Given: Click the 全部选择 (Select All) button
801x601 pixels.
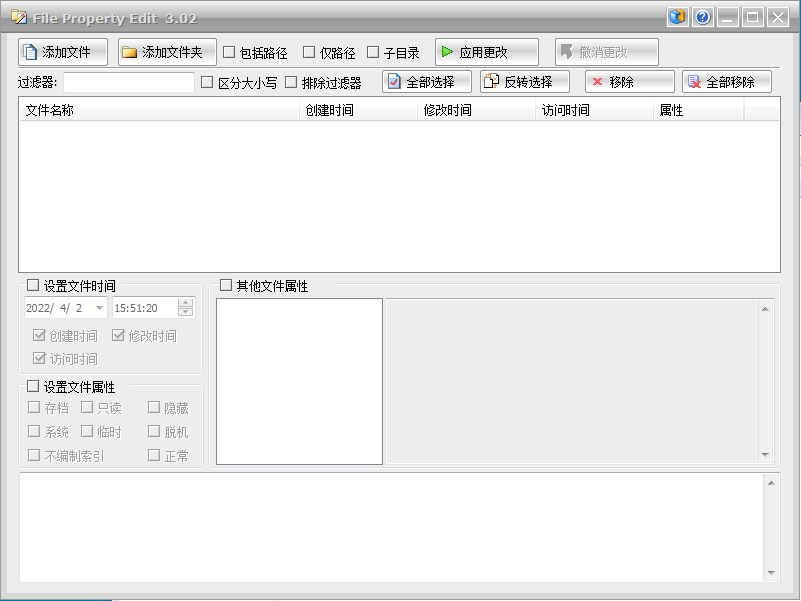Looking at the screenshot, I should pos(427,82).
